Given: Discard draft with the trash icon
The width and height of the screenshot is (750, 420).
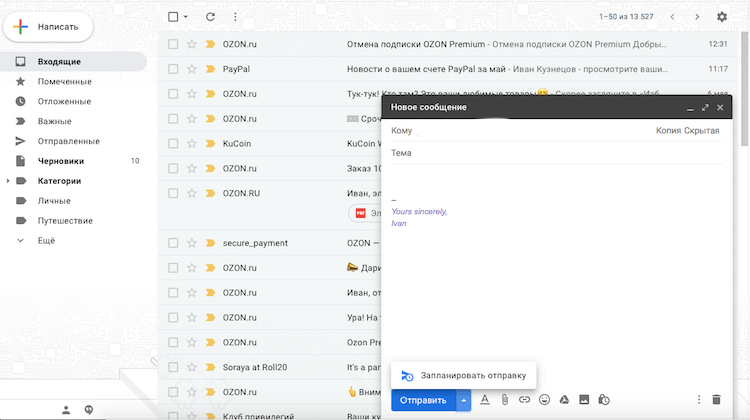Looking at the screenshot, I should pos(716,400).
